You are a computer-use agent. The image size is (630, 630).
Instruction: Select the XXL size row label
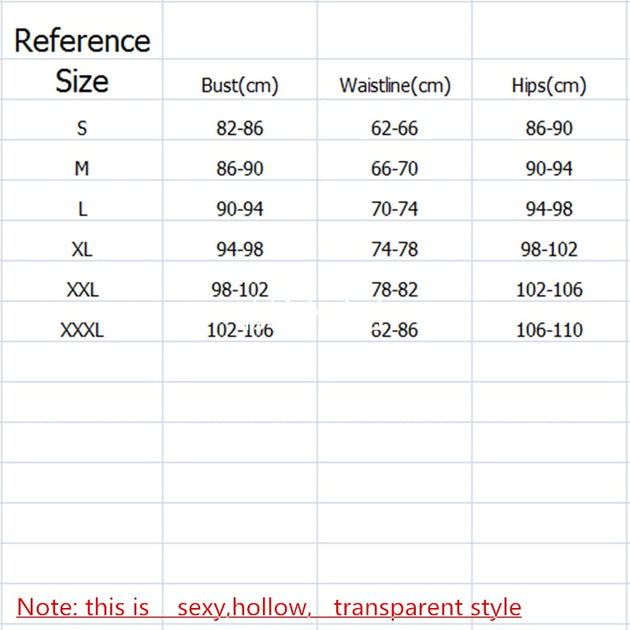point(82,290)
